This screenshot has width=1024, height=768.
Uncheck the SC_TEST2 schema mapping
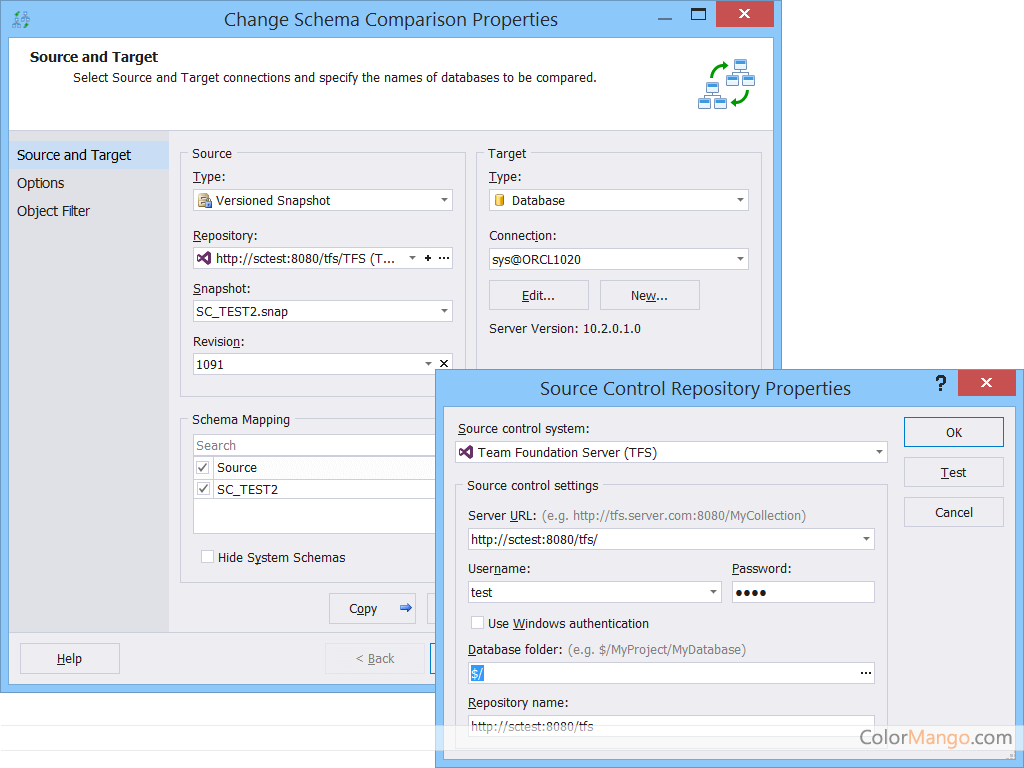[x=201, y=489]
